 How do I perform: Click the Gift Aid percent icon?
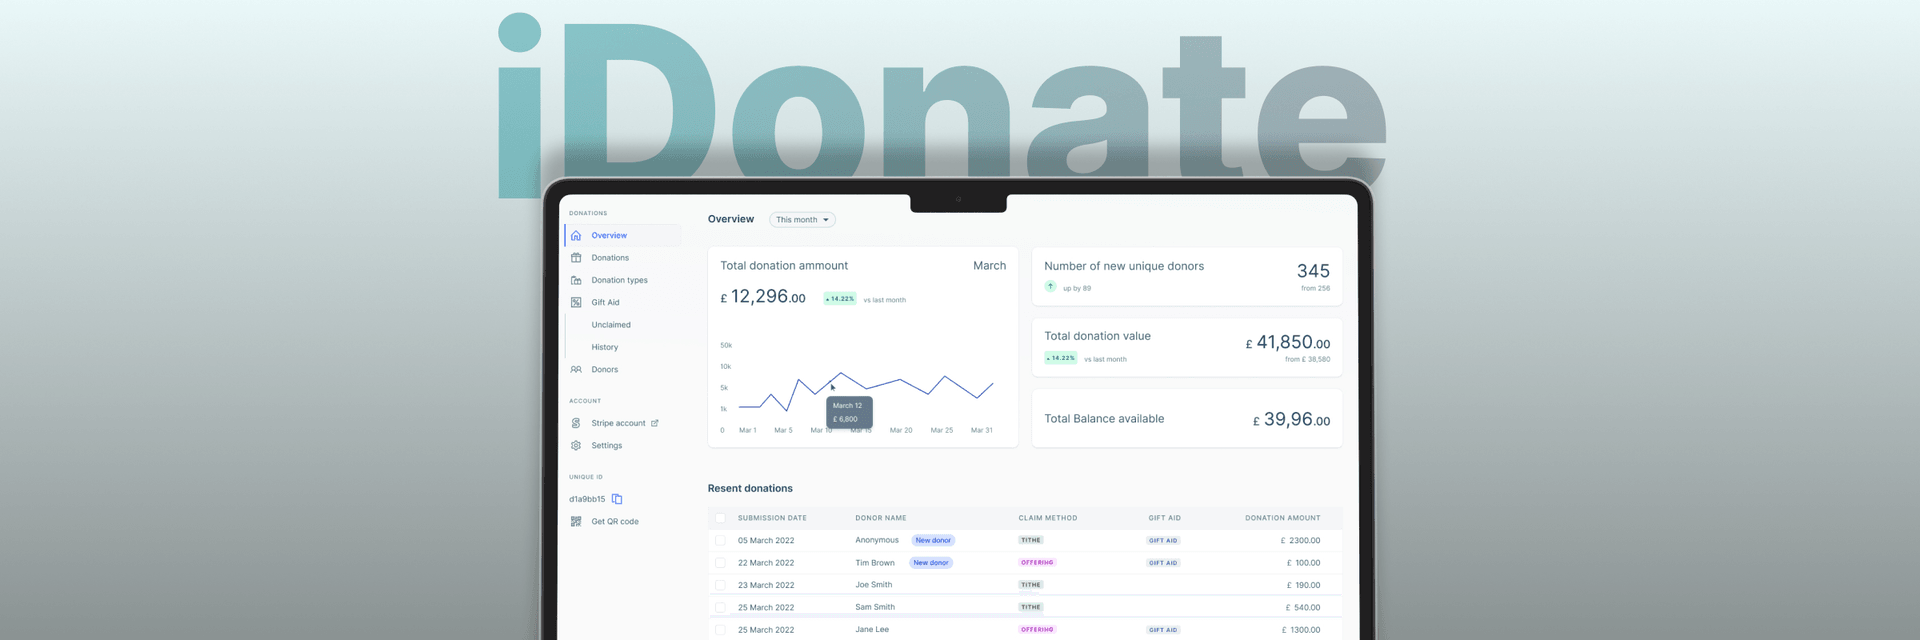click(x=576, y=302)
